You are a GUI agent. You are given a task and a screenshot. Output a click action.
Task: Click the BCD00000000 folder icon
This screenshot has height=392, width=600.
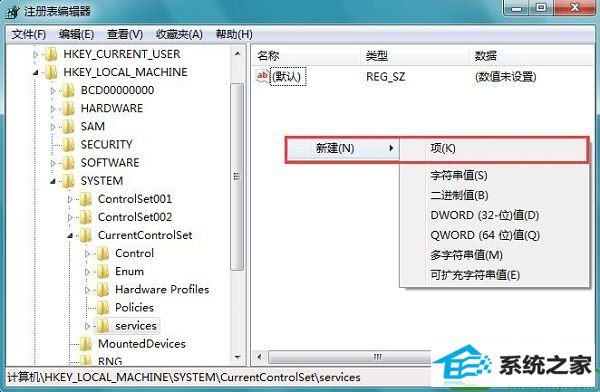[68, 90]
